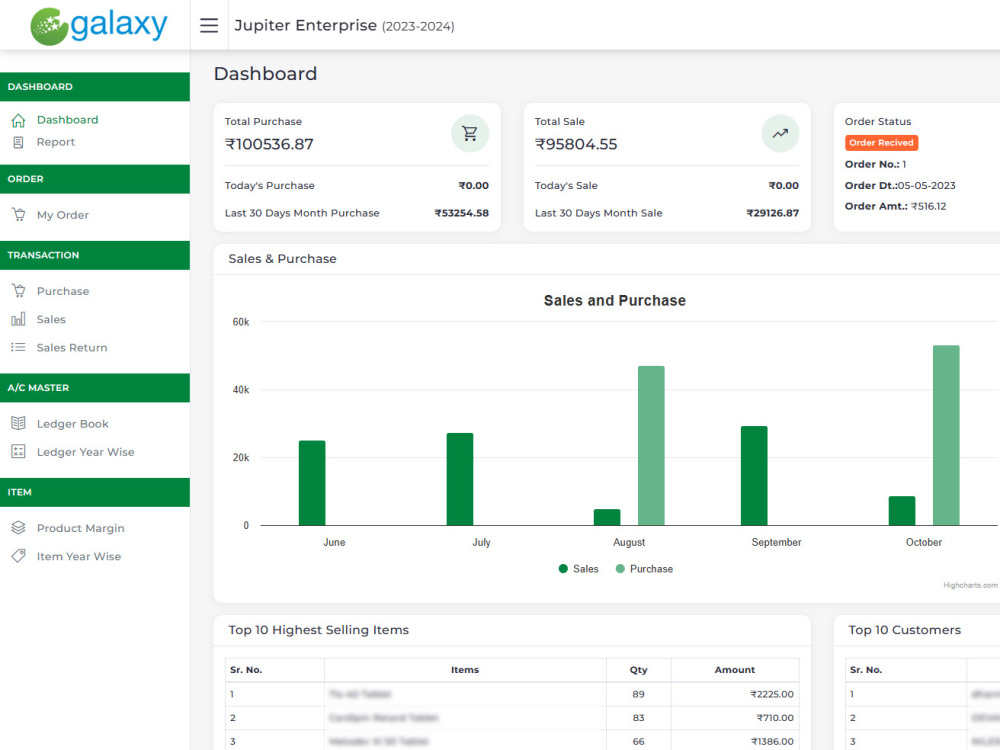The image size is (1000, 750).
Task: Open the Report menu item
Action: coord(55,142)
